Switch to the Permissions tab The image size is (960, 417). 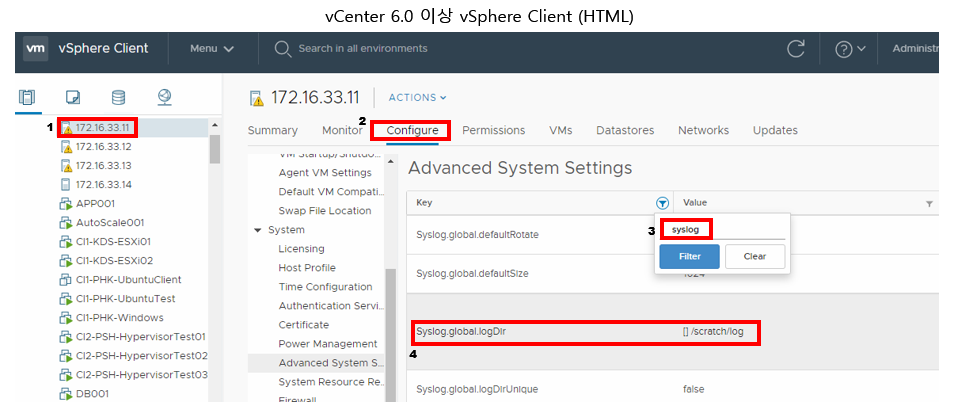[493, 130]
